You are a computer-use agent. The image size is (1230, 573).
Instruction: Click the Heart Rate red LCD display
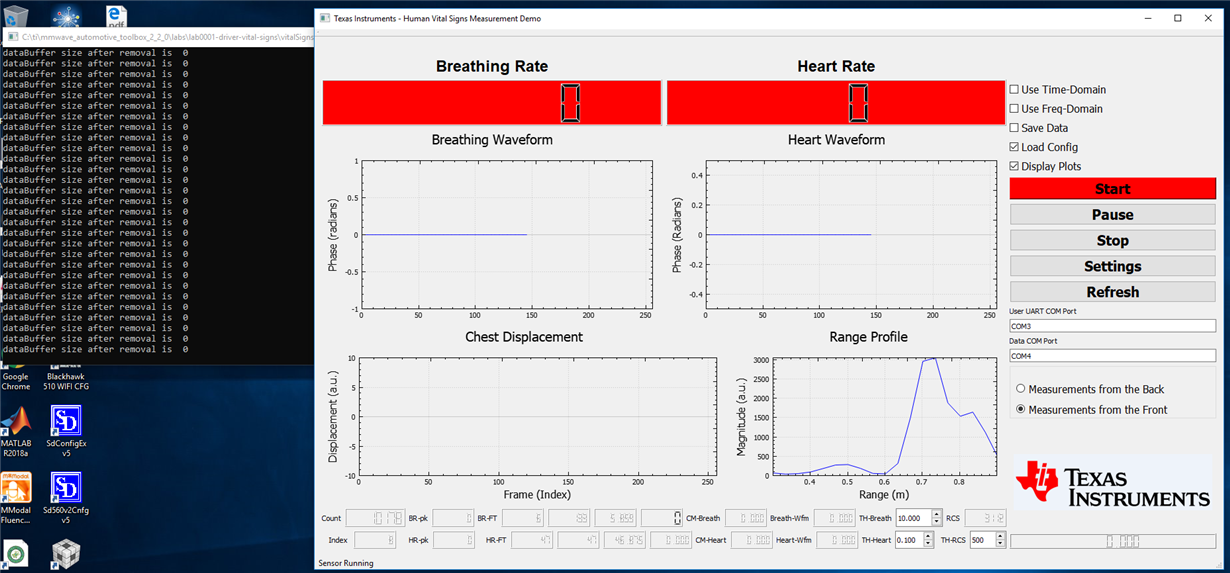click(x=836, y=102)
